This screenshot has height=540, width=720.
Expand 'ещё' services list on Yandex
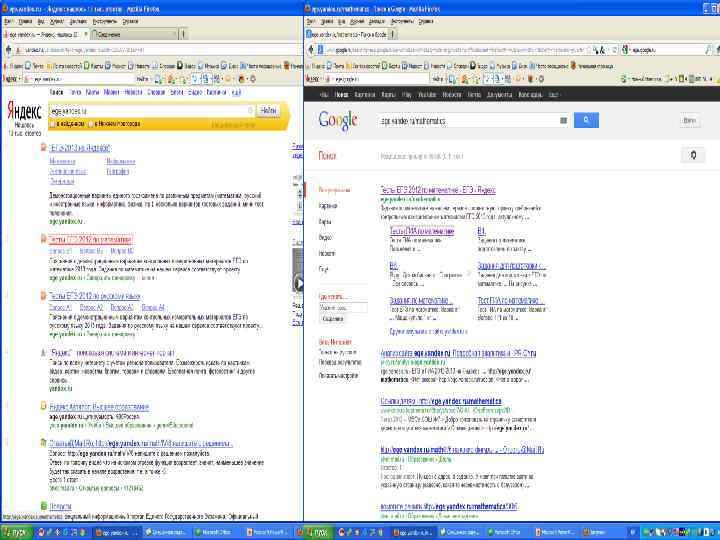tap(236, 92)
